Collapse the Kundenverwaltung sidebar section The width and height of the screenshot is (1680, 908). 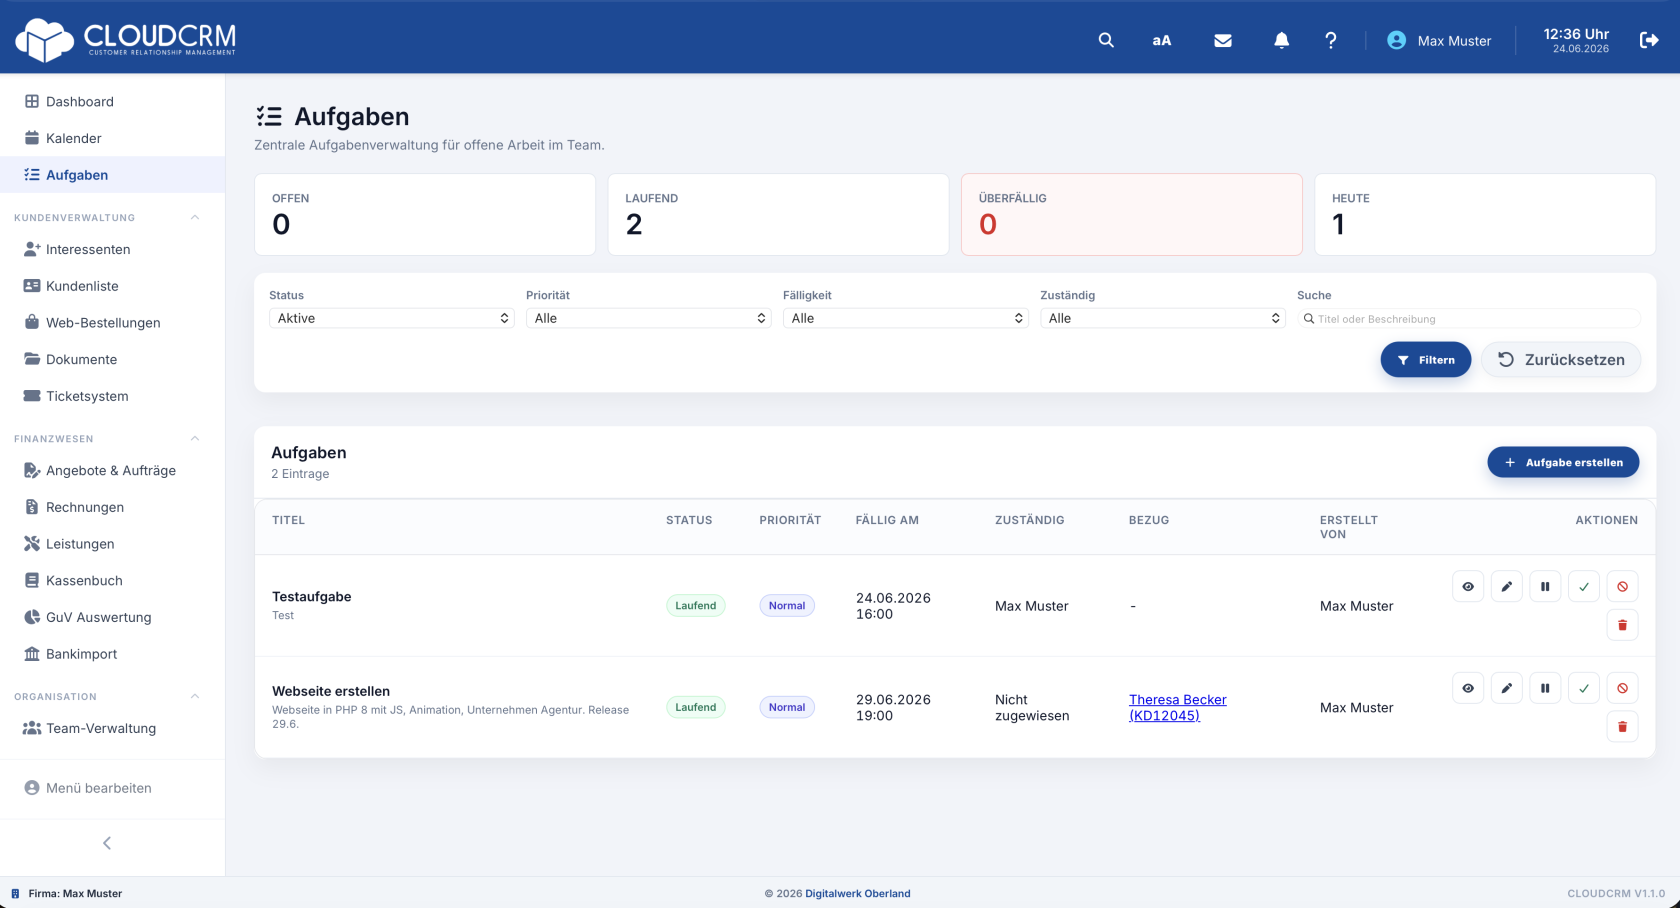point(195,217)
